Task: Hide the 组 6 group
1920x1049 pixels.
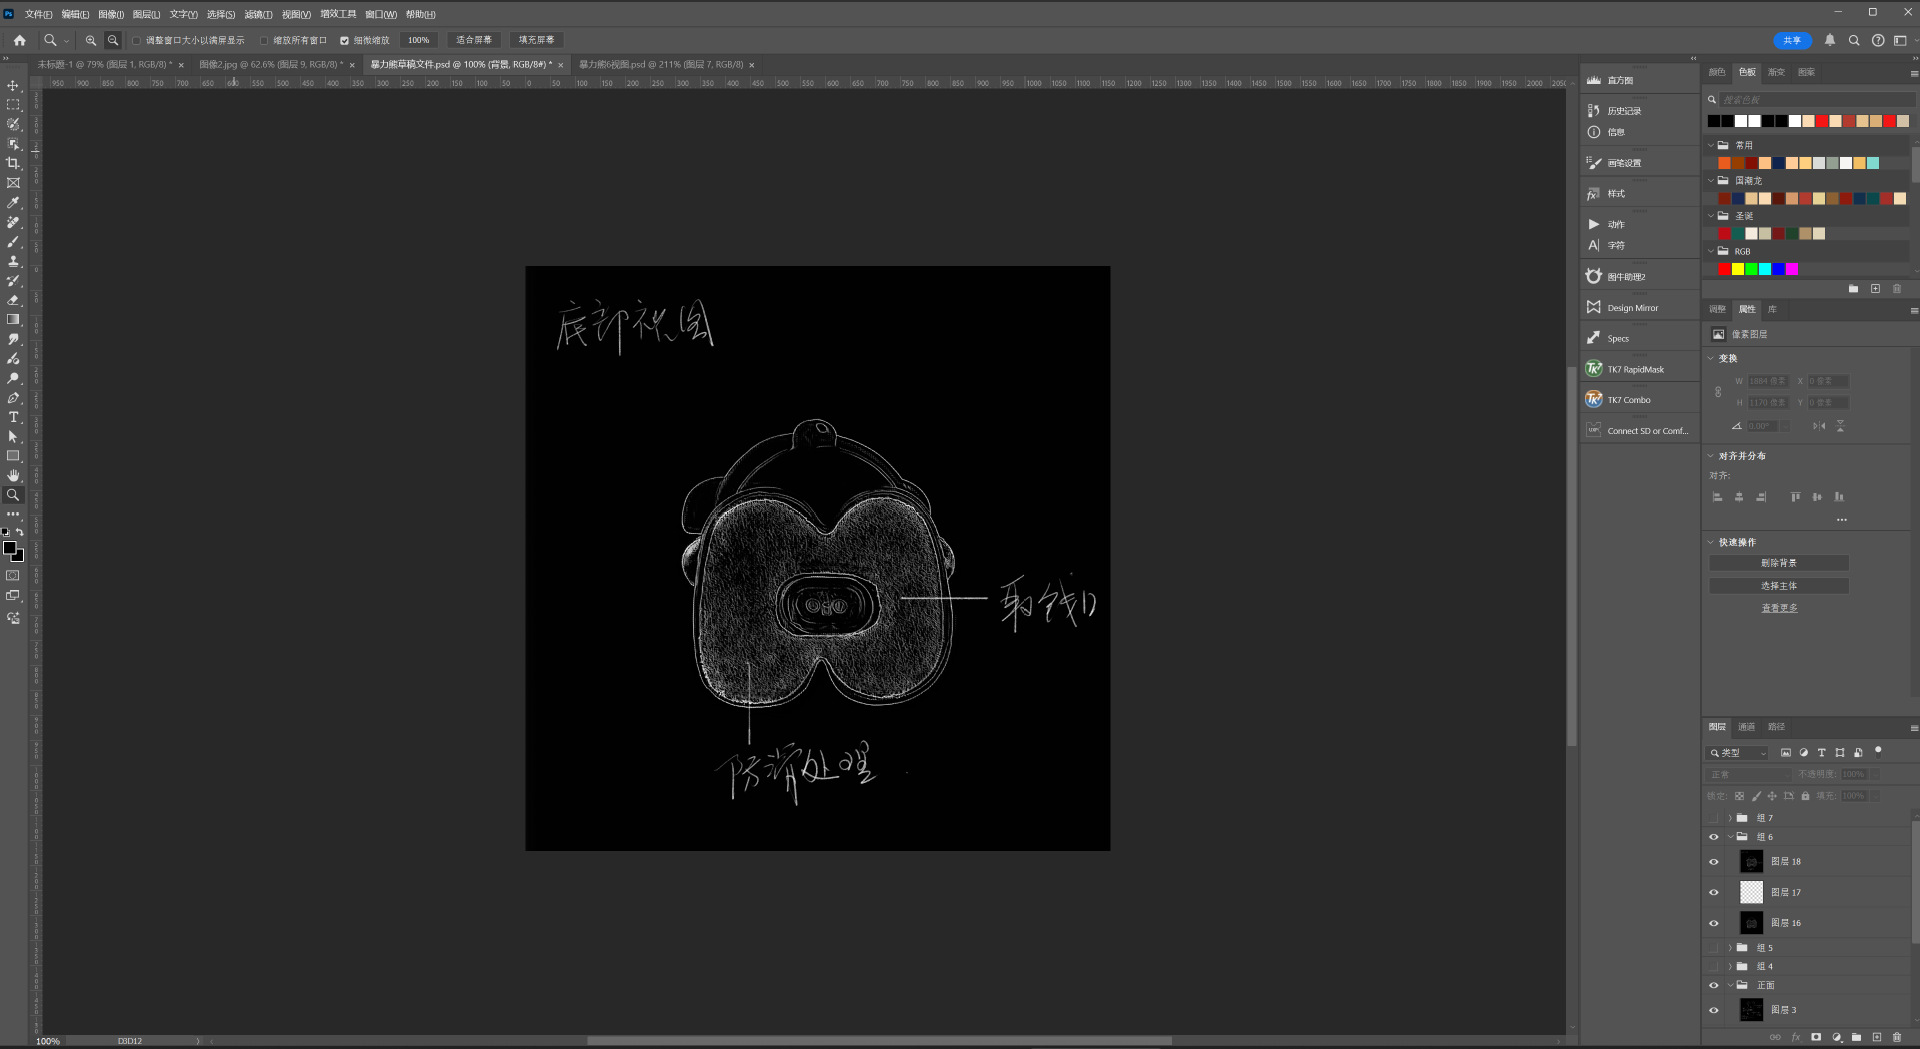Action: pos(1714,837)
